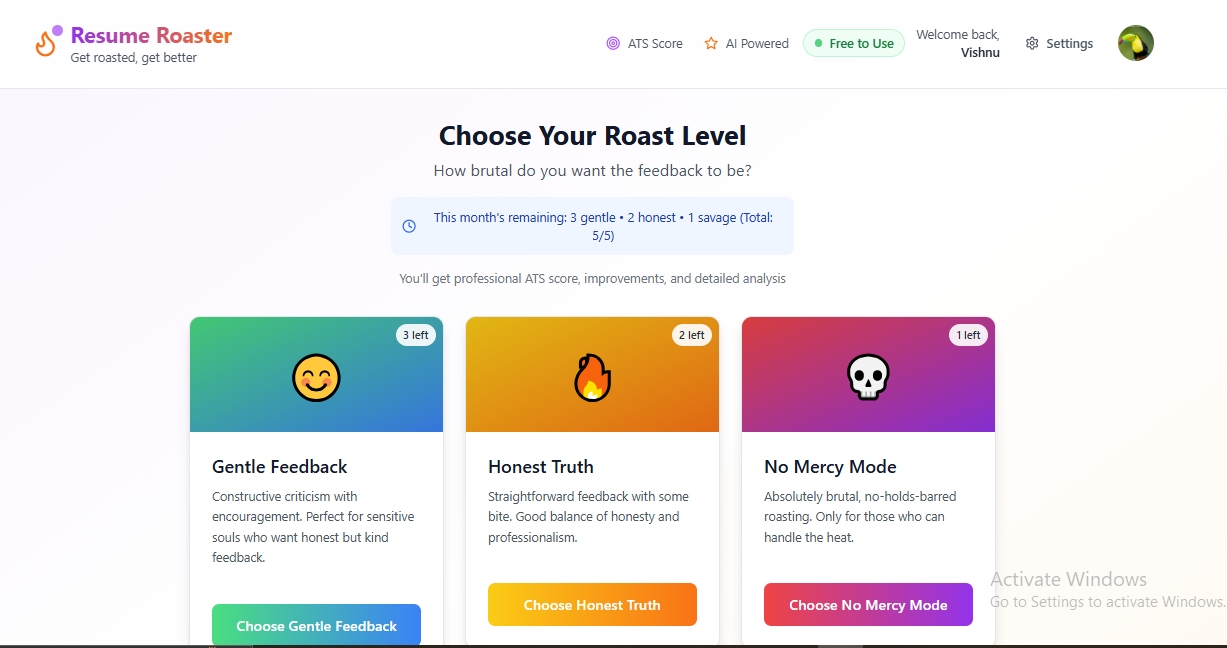Image resolution: width=1227 pixels, height=648 pixels.
Task: Click the '1 left' badge on No Mercy card
Action: tap(968, 335)
